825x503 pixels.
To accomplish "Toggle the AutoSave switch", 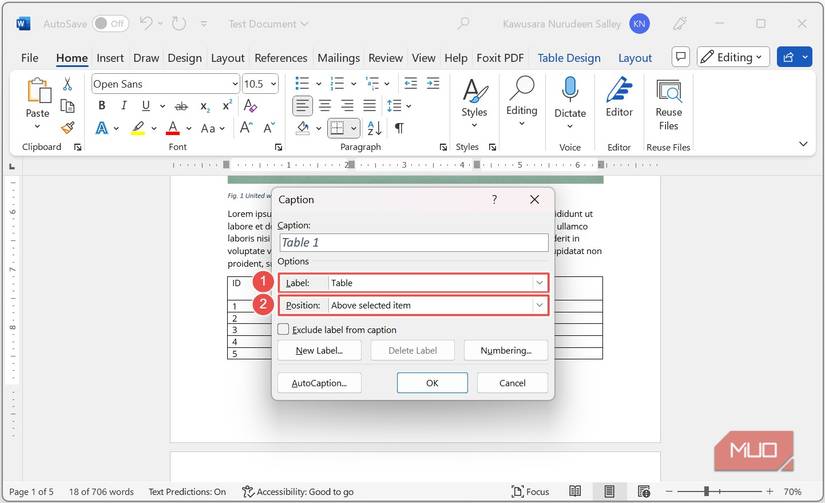I will pos(111,23).
